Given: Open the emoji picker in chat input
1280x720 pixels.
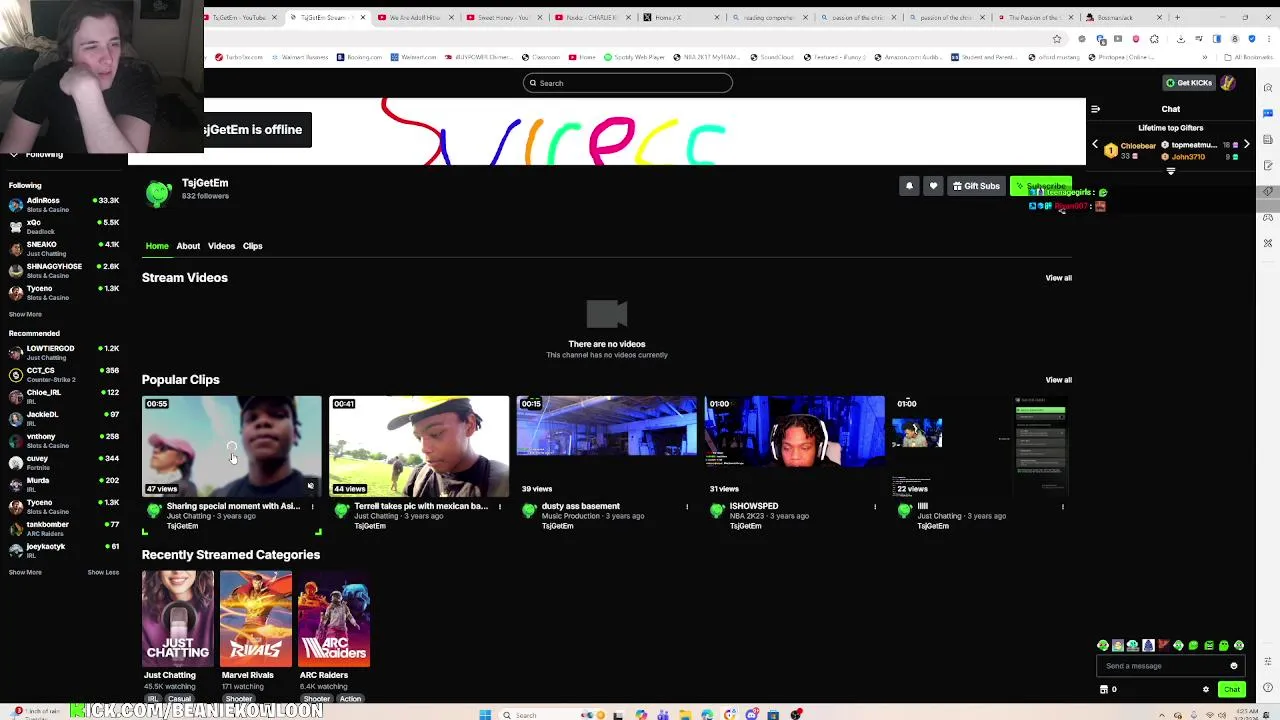Looking at the screenshot, I should [x=1234, y=666].
